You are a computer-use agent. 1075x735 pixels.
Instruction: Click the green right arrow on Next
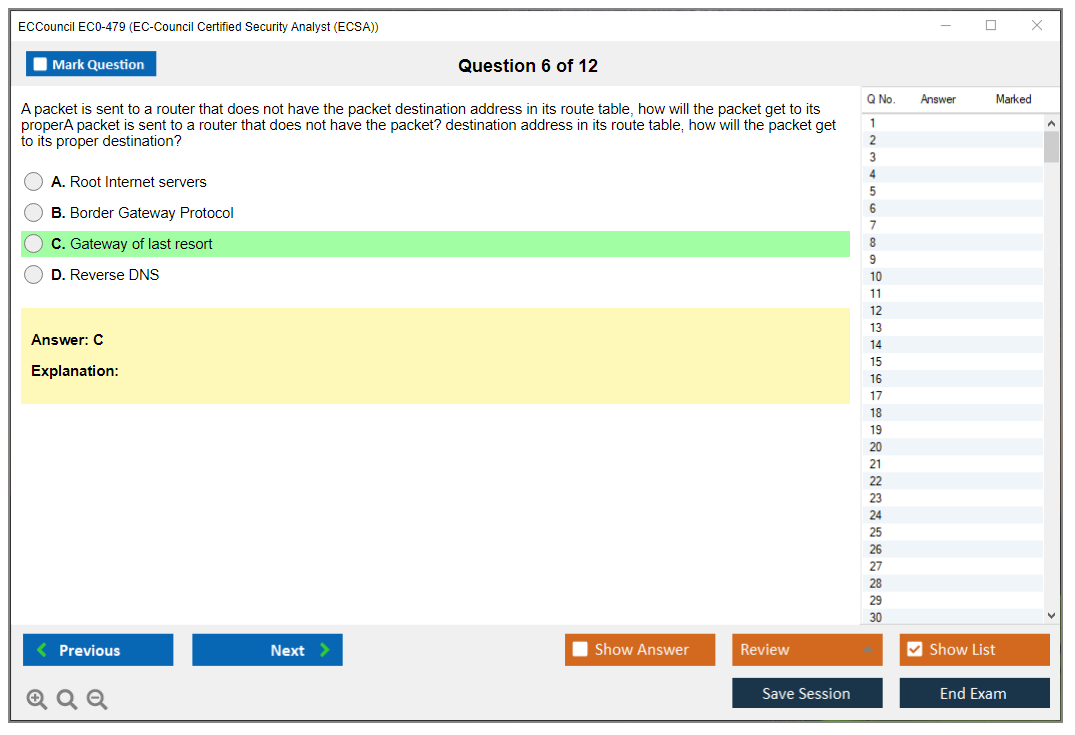(325, 650)
